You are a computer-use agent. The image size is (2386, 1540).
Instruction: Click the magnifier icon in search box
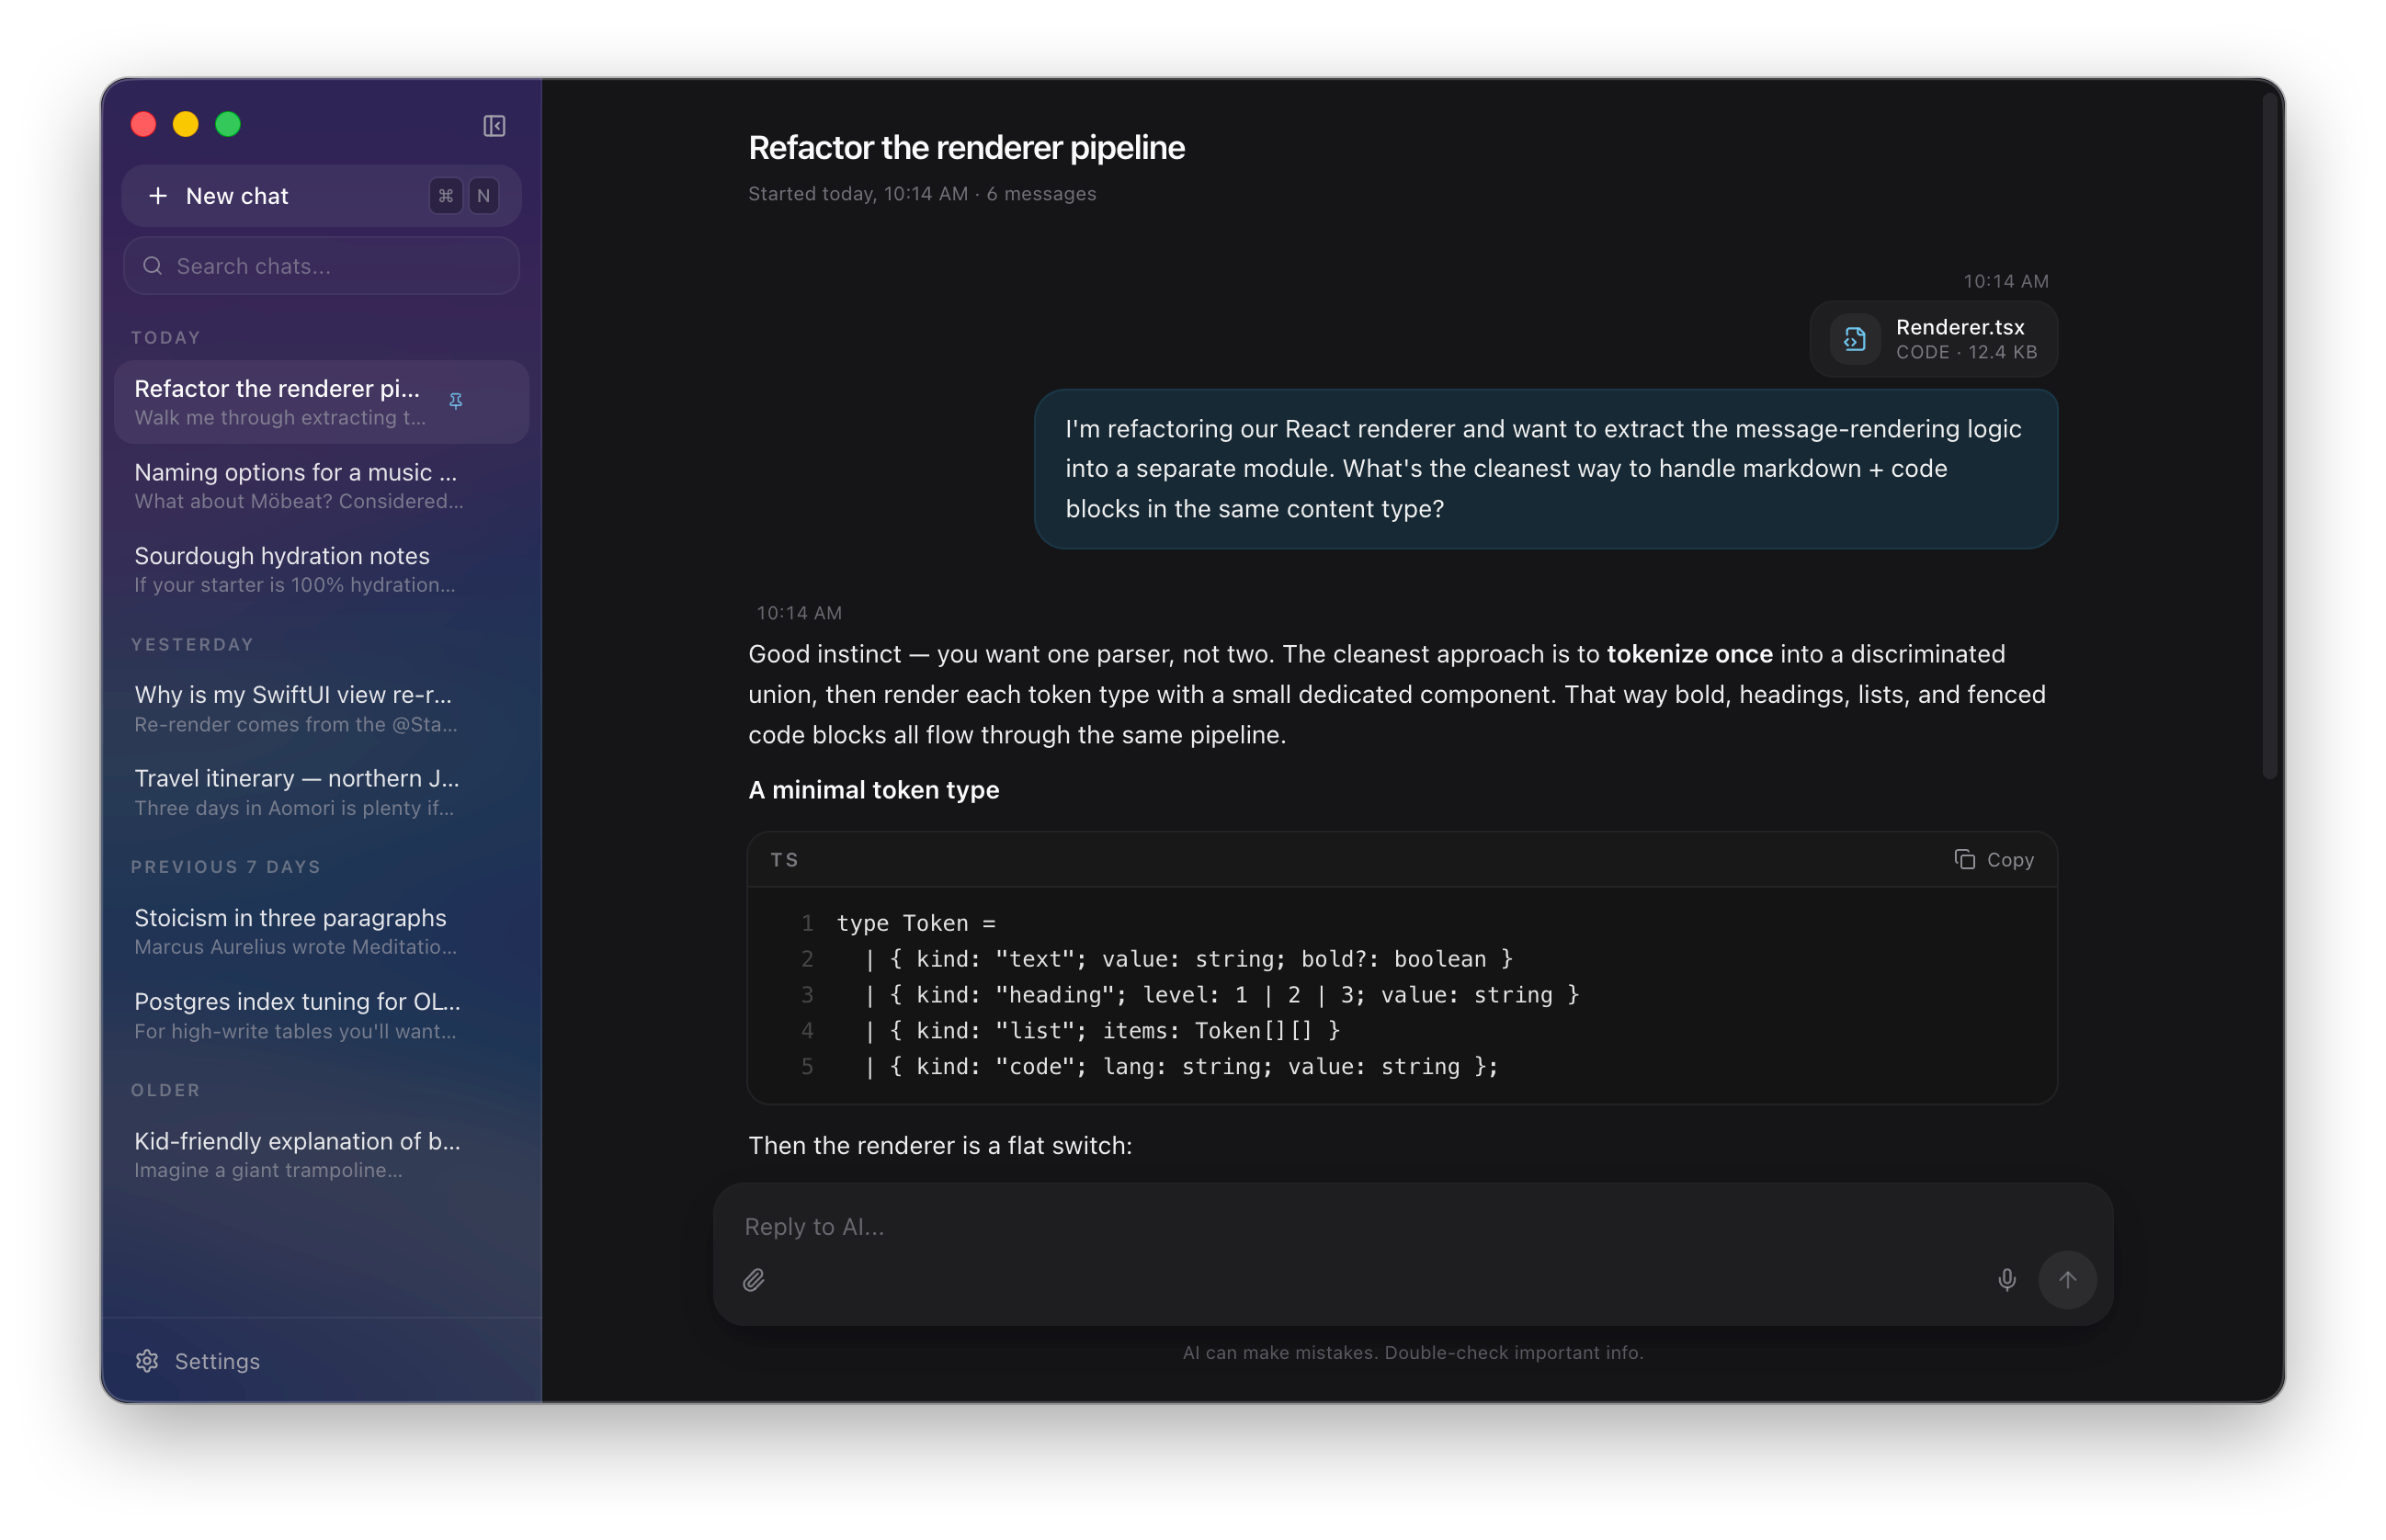point(152,266)
